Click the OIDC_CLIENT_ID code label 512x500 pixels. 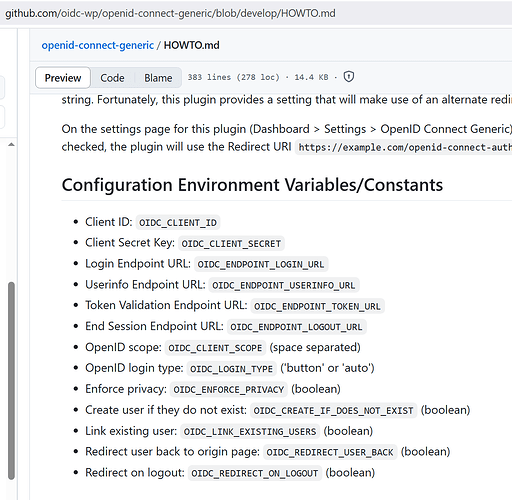coord(178,222)
